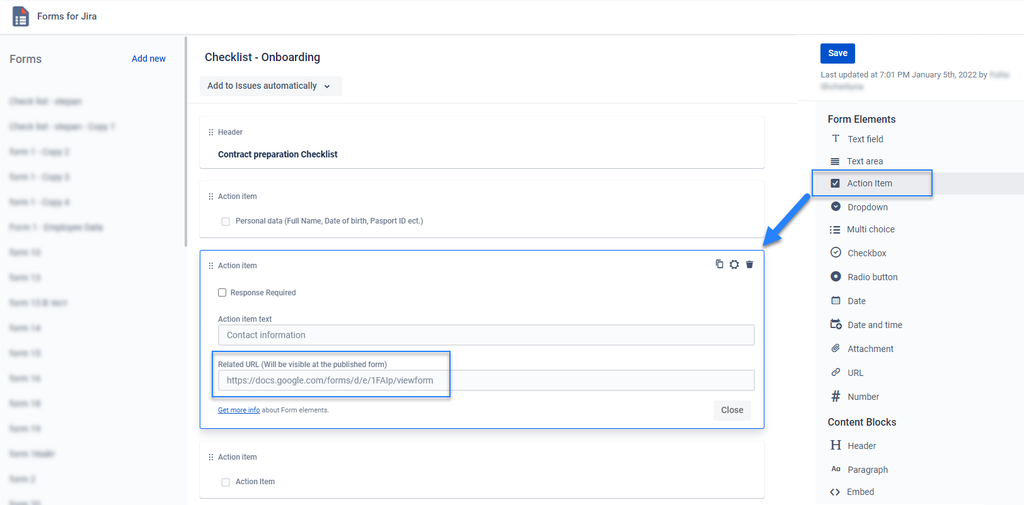Click the Add new forms link
This screenshot has height=505, width=1024.
tap(149, 59)
